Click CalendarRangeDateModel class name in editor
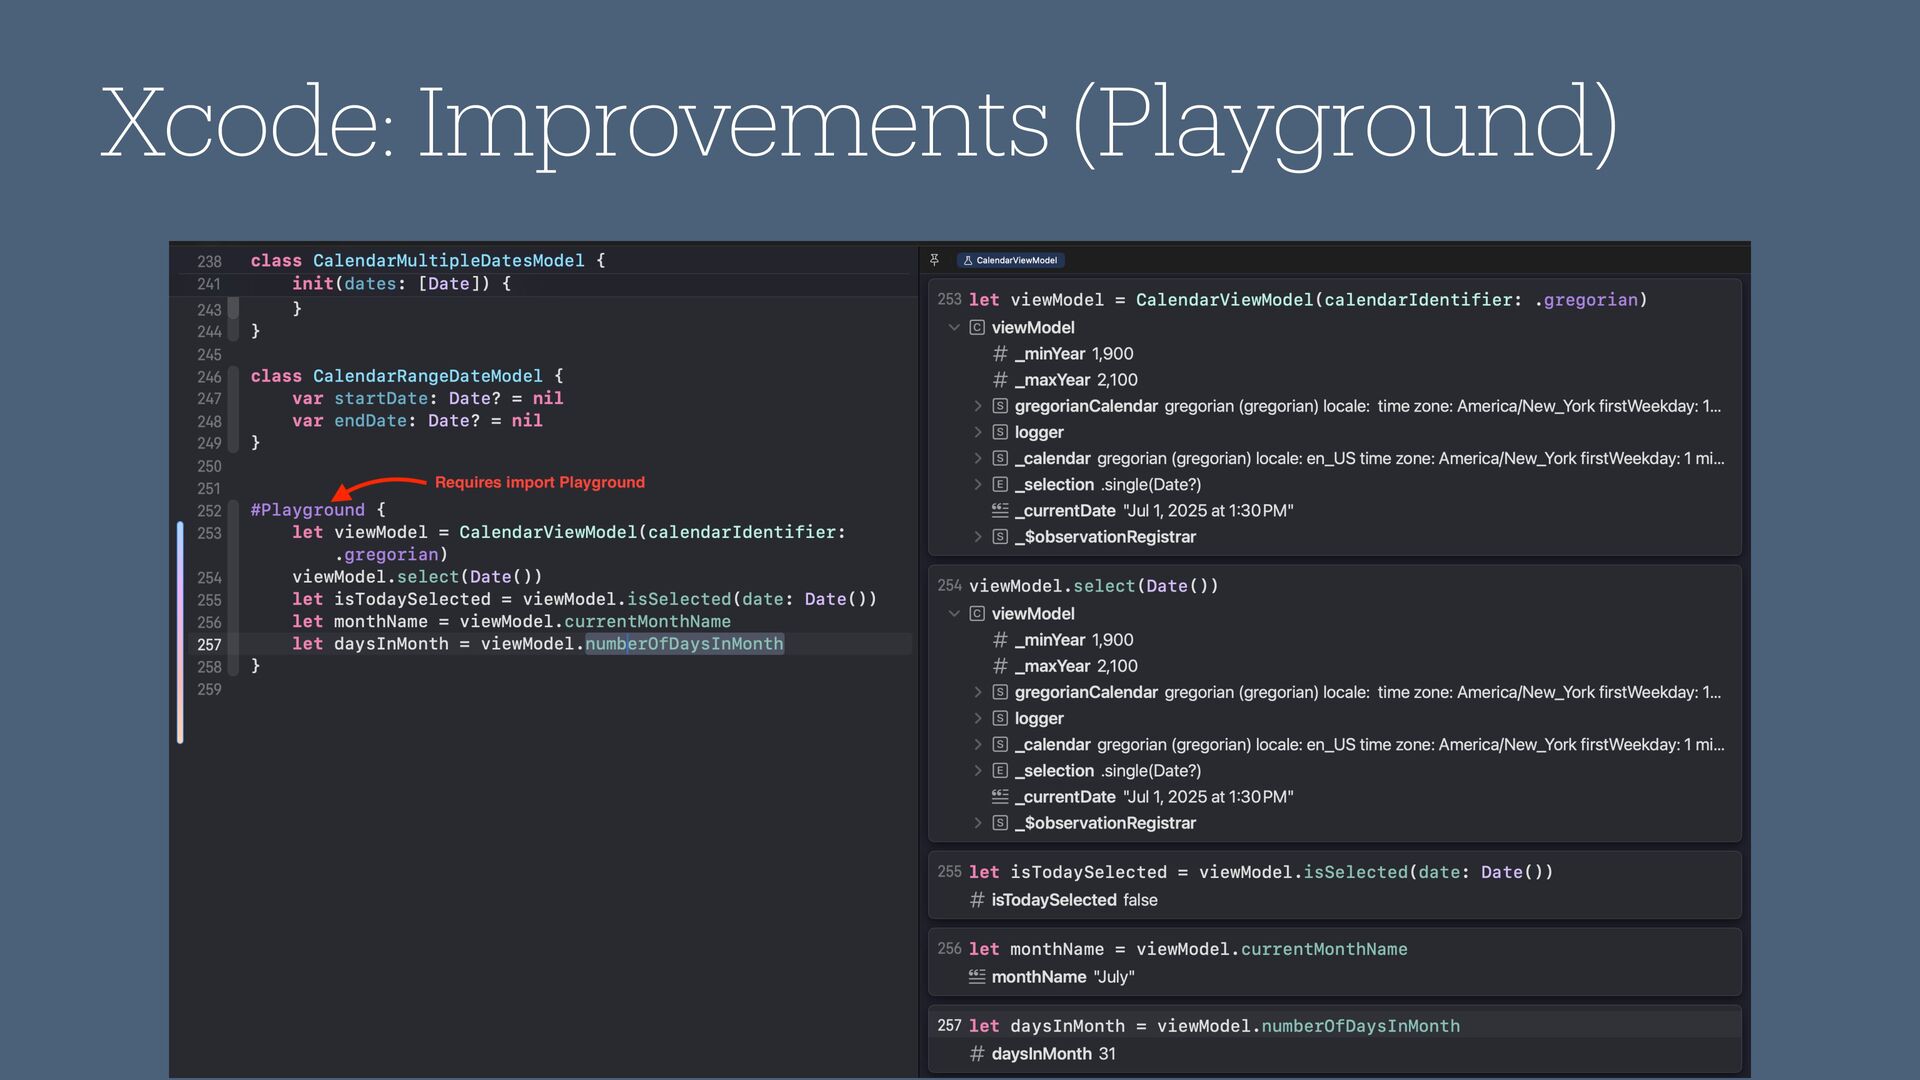This screenshot has width=1920, height=1080. (428, 376)
